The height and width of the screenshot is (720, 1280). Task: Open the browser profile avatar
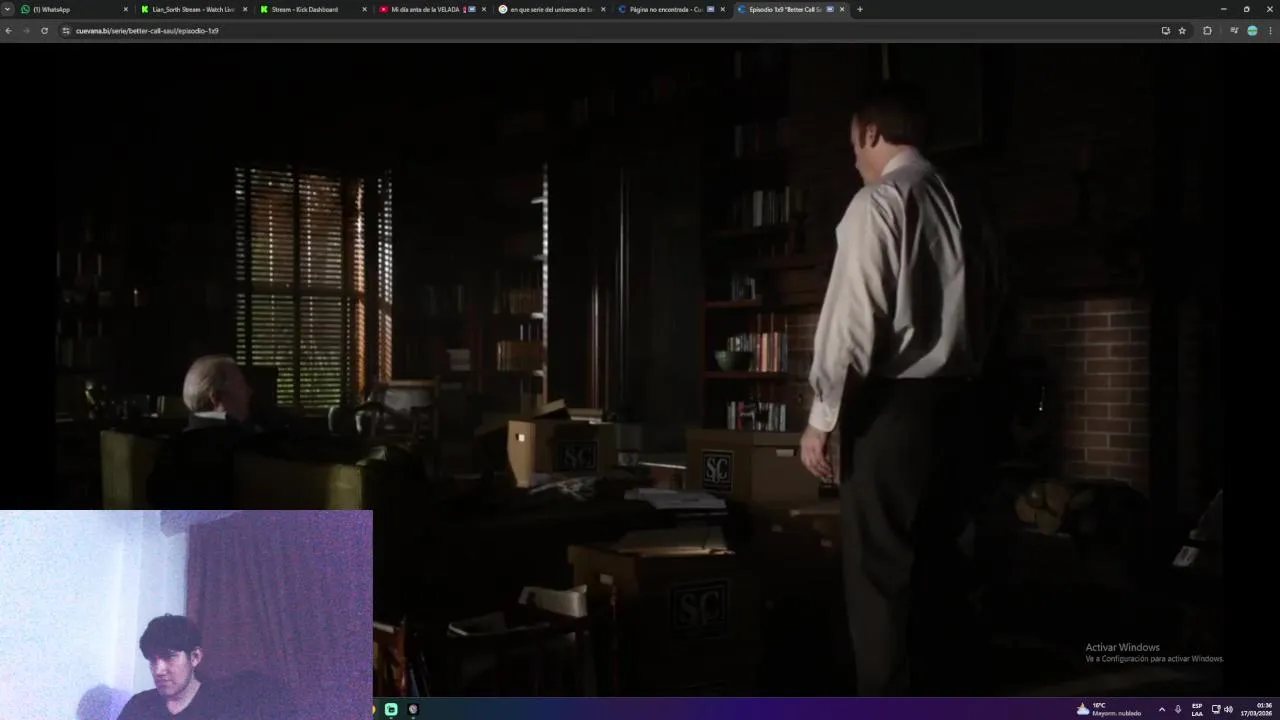tap(1252, 31)
